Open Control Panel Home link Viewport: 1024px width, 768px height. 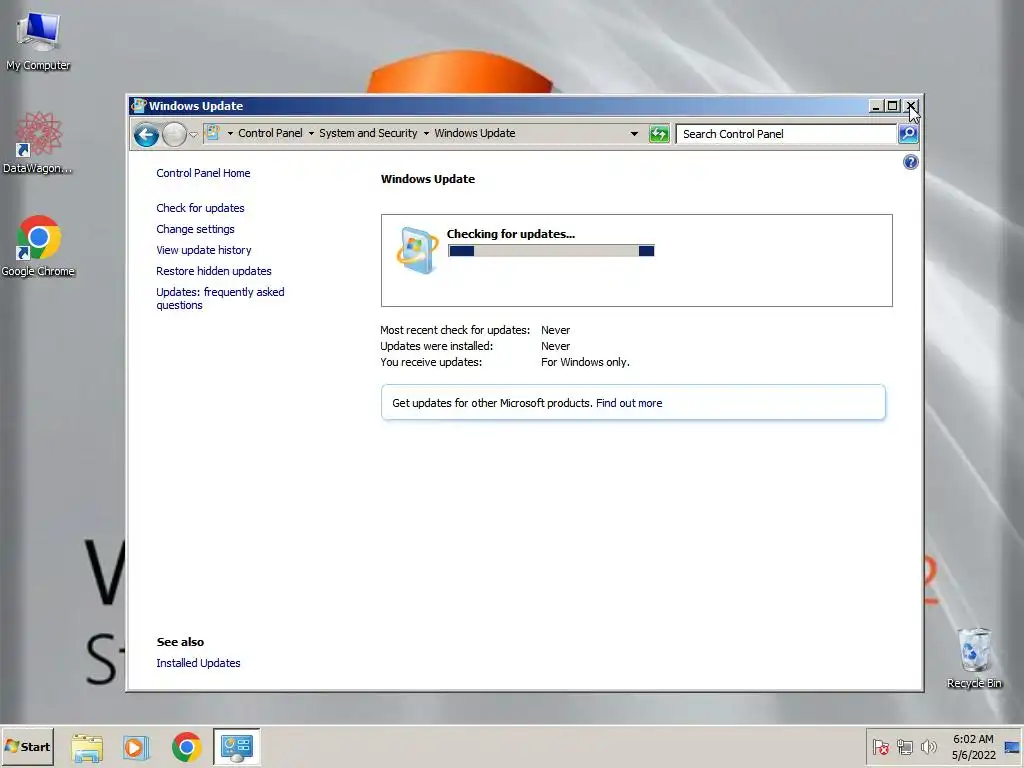click(x=203, y=173)
